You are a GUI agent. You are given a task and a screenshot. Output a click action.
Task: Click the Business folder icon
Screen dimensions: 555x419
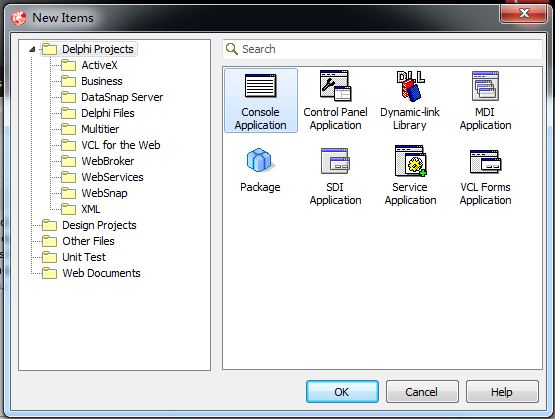[68, 81]
